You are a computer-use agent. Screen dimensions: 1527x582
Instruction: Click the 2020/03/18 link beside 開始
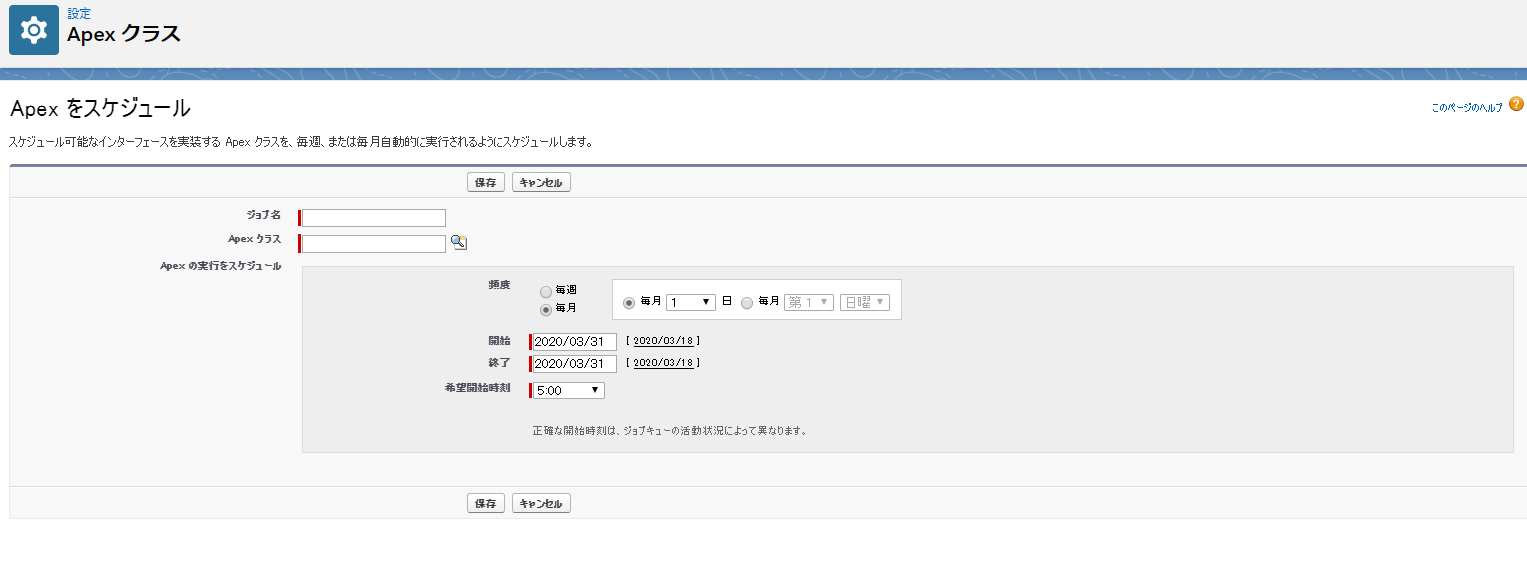(663, 341)
